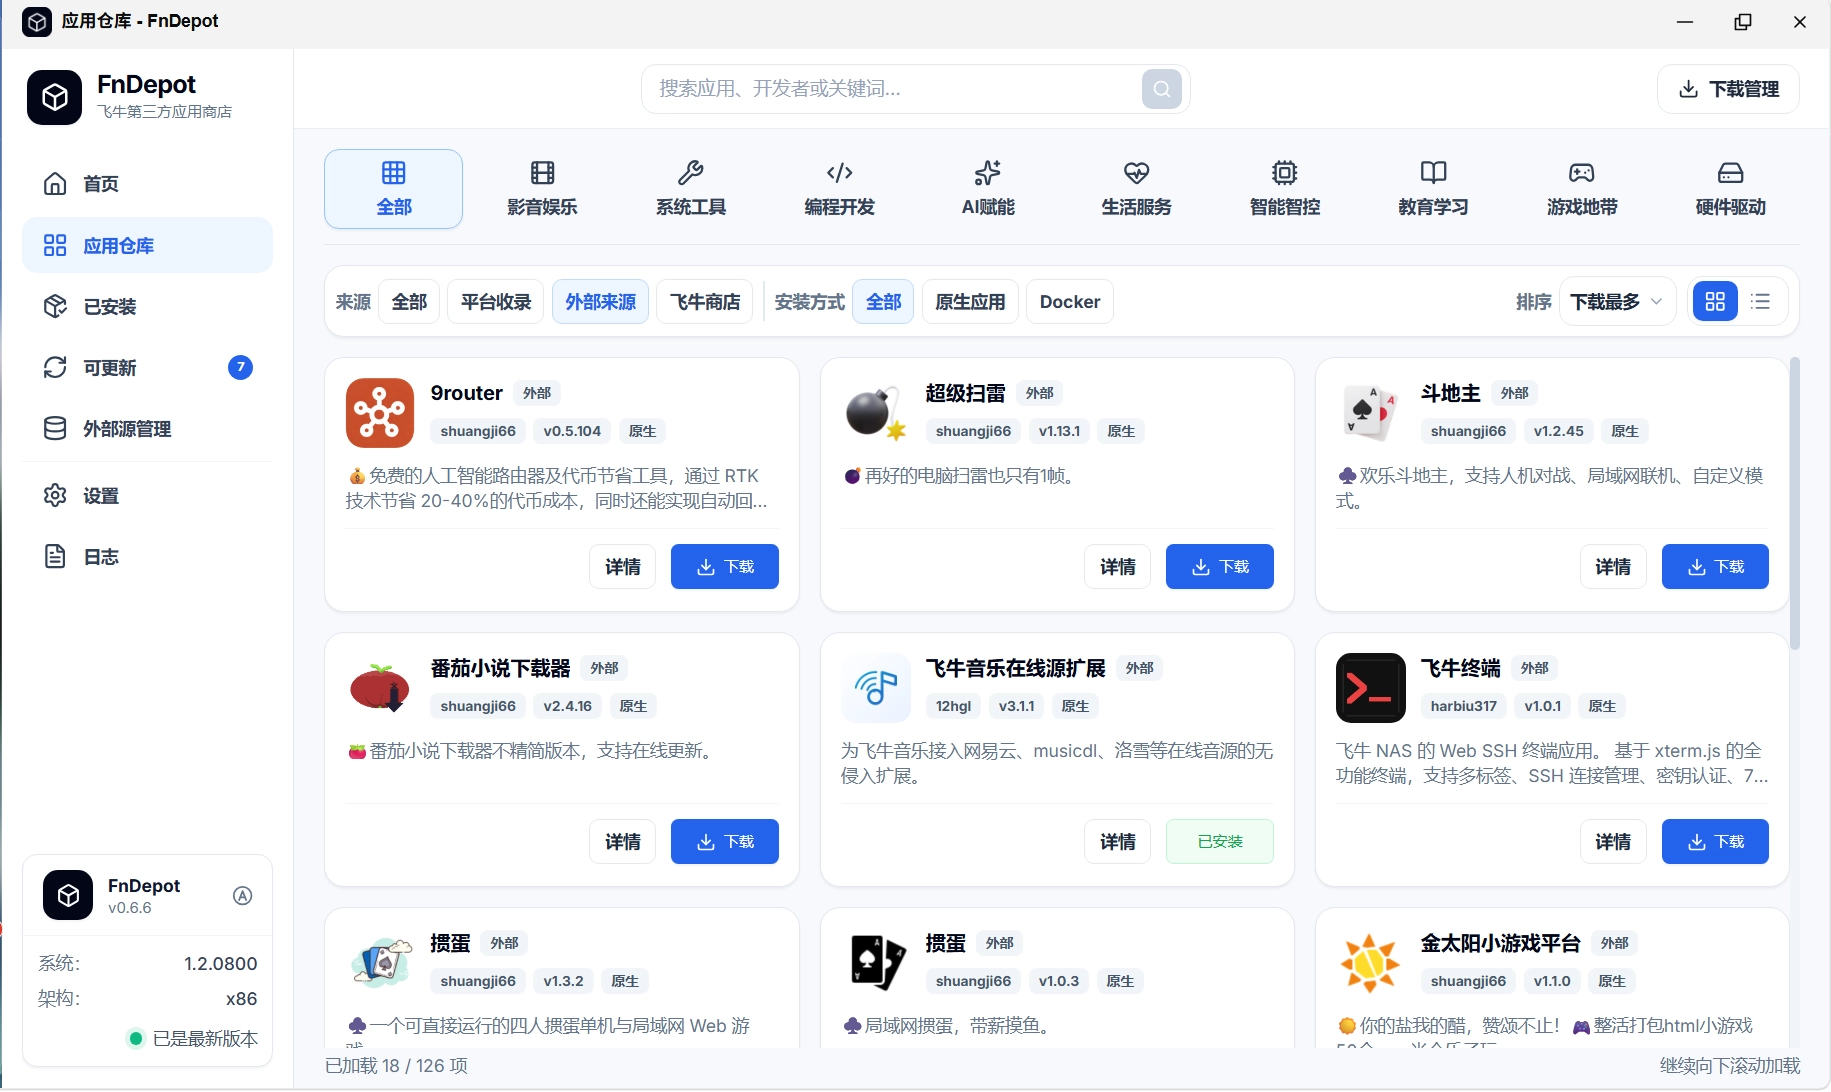Screen dimensions: 1831x1092
Task: Open 日志 in the sidebar
Action: coord(147,556)
